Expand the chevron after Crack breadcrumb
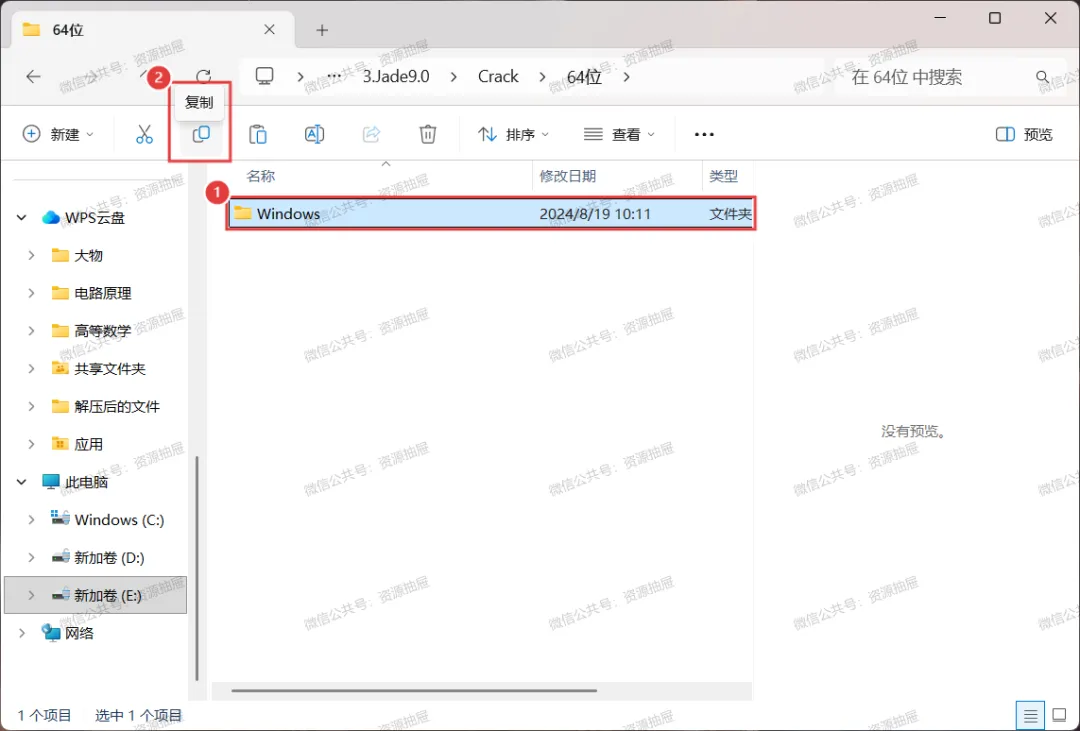 pos(542,76)
